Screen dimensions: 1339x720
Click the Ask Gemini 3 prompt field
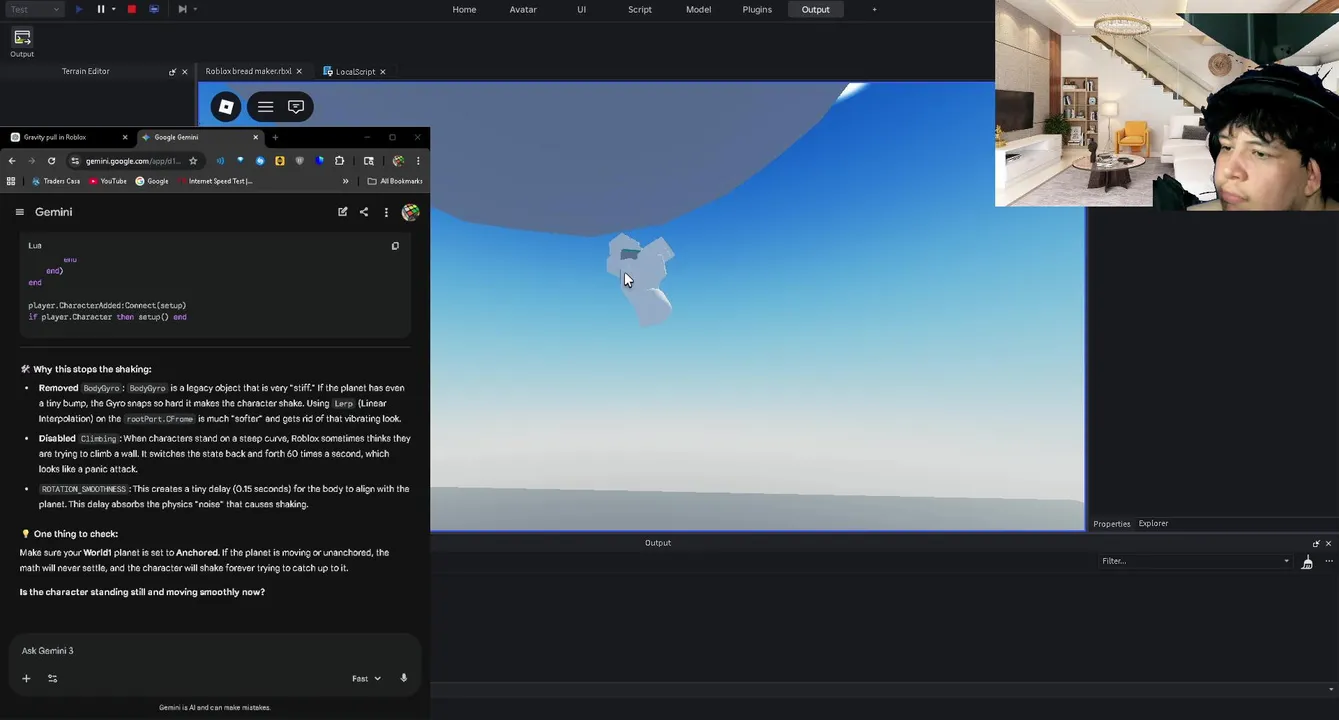pyautogui.click(x=214, y=651)
